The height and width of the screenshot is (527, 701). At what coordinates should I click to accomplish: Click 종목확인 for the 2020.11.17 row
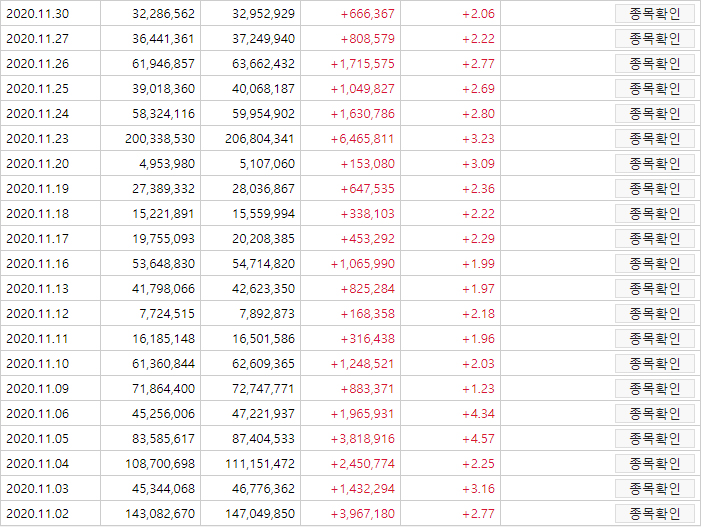tap(655, 239)
